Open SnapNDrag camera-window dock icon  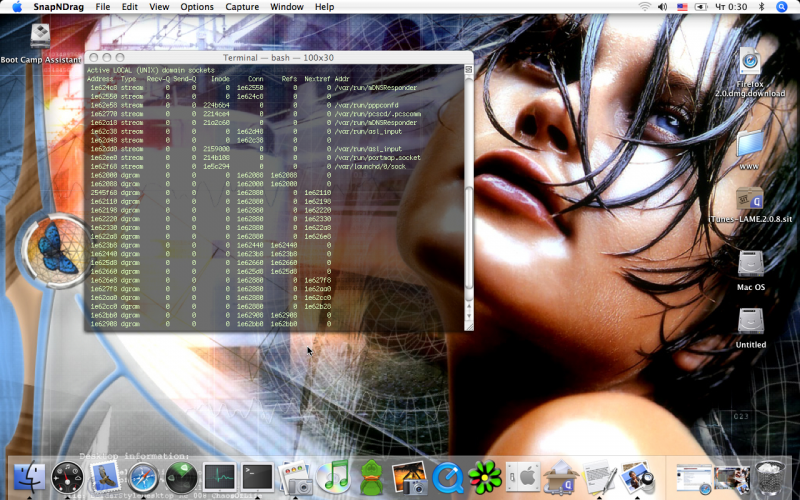[295, 478]
